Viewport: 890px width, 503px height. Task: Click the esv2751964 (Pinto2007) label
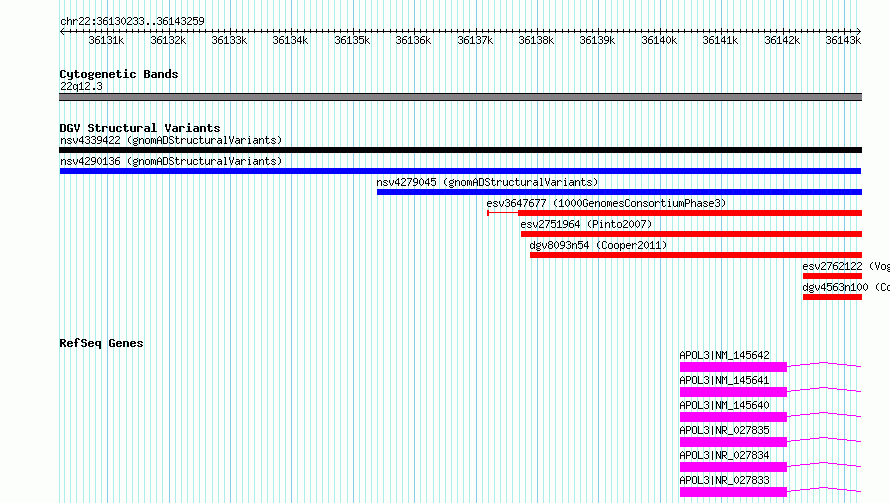click(586, 224)
